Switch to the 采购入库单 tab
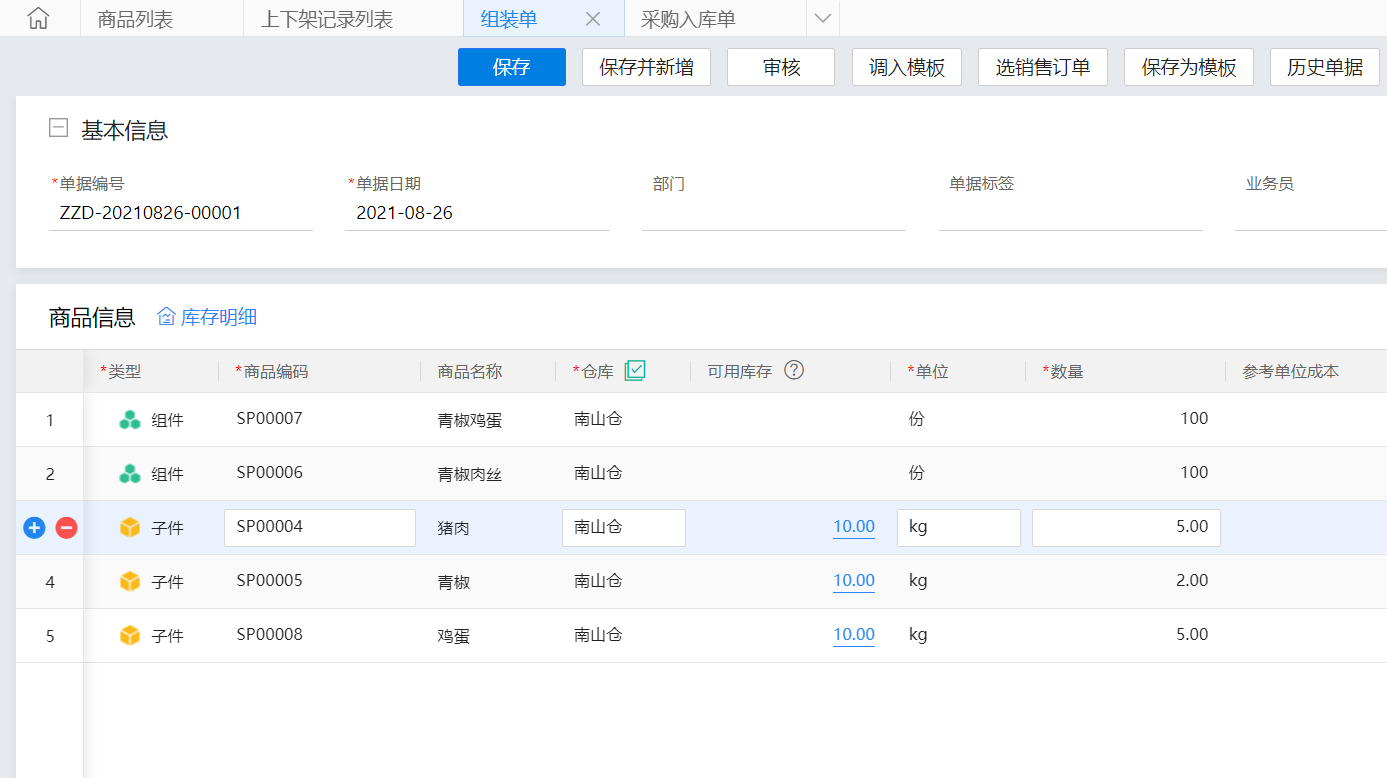 point(688,19)
